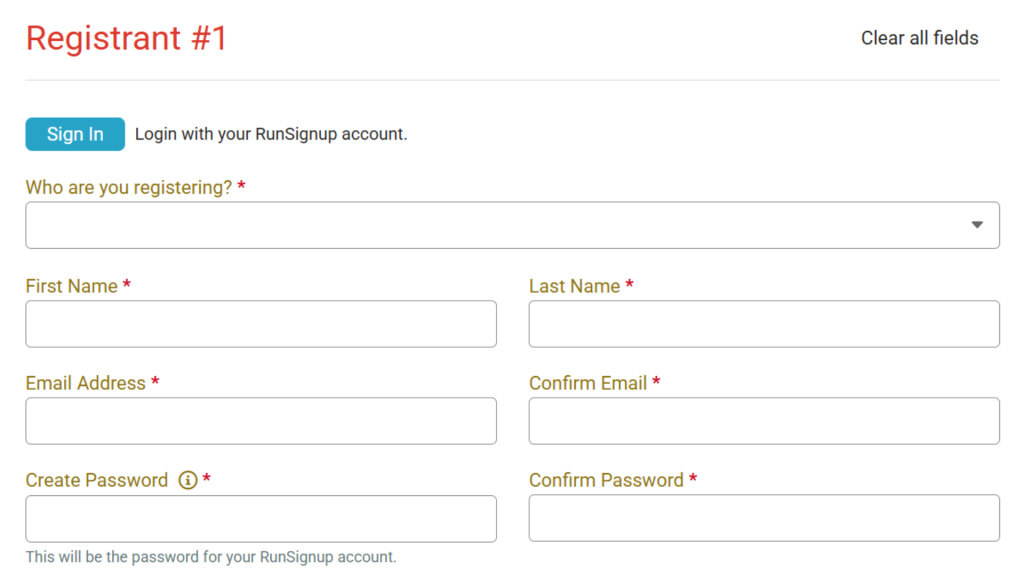The height and width of the screenshot is (576, 1024).
Task: Click the RunSignup password helper text
Action: (x=211, y=557)
